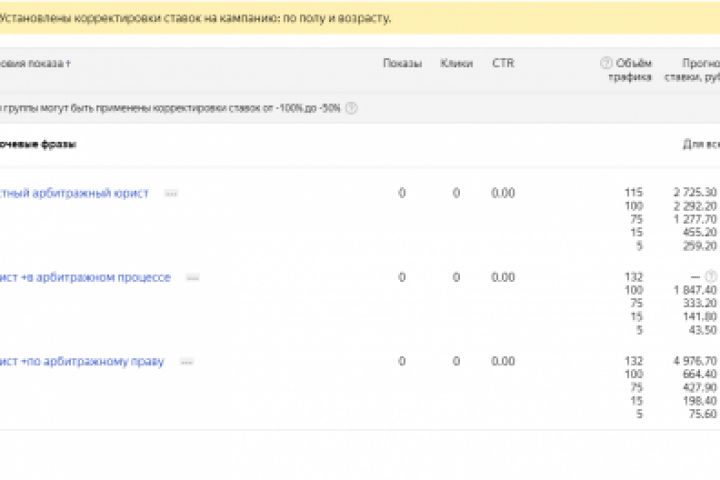Open the +по арбитражному праву phrase link

82,361
